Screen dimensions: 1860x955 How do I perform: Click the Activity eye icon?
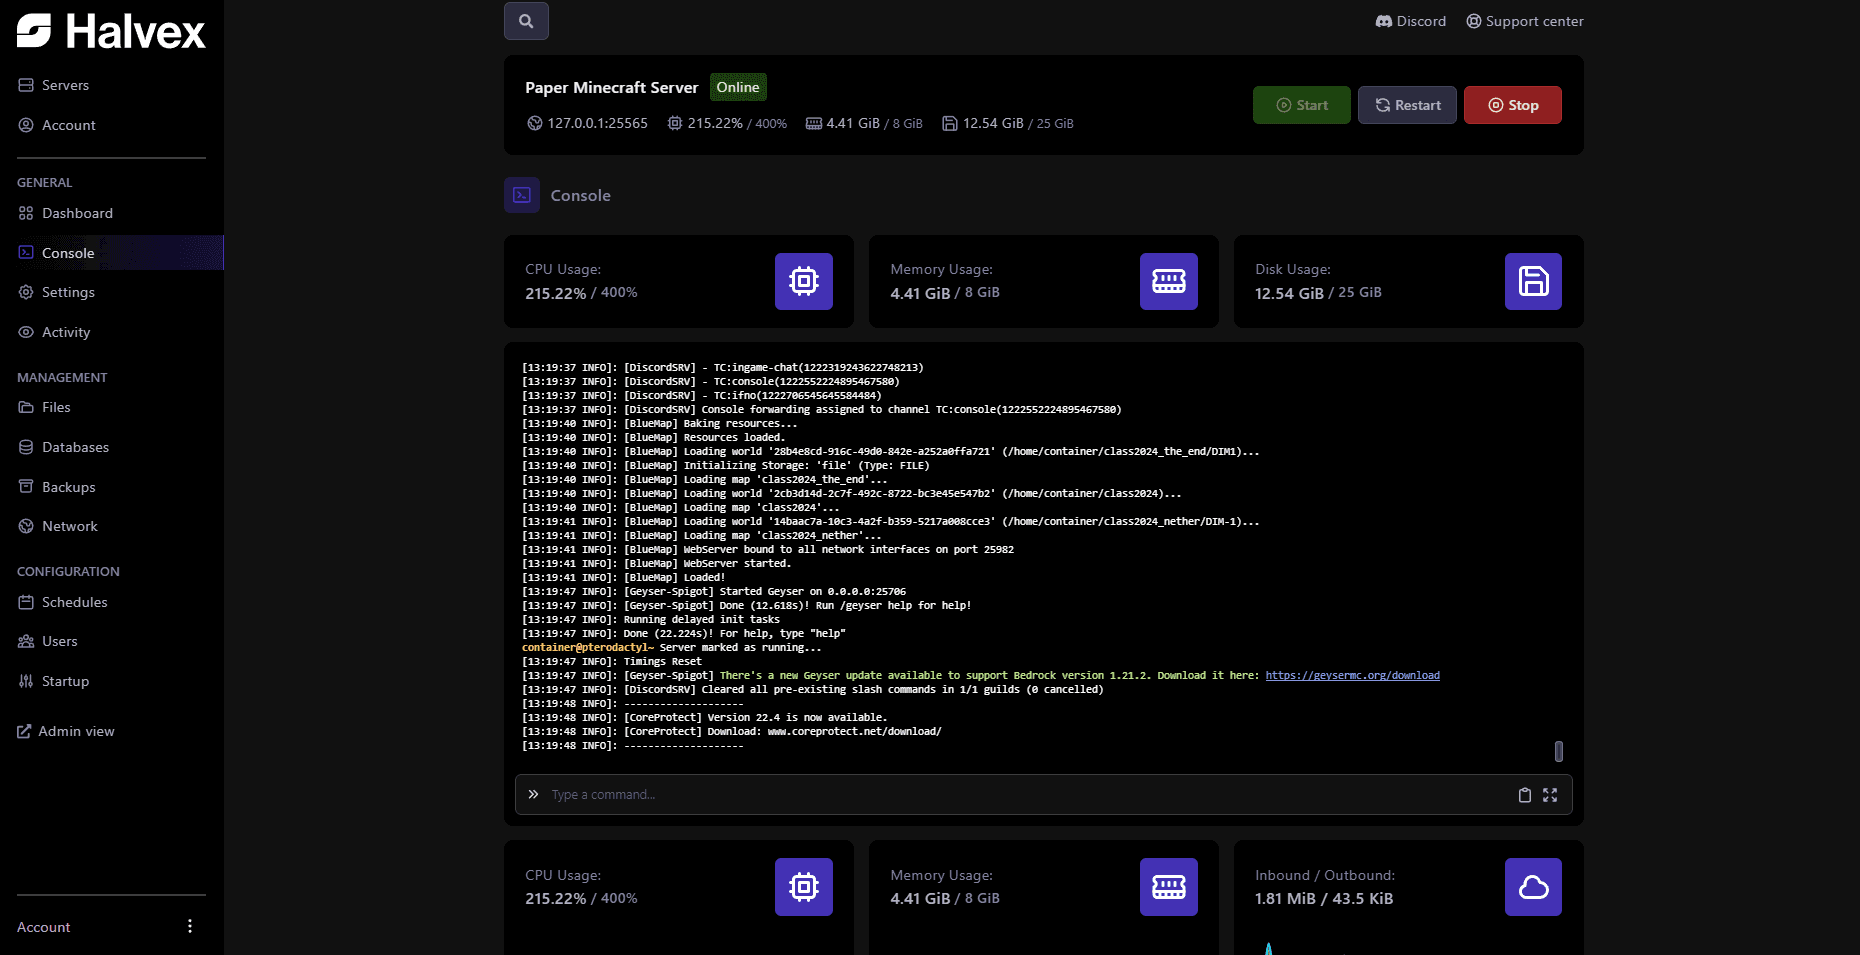click(26, 332)
